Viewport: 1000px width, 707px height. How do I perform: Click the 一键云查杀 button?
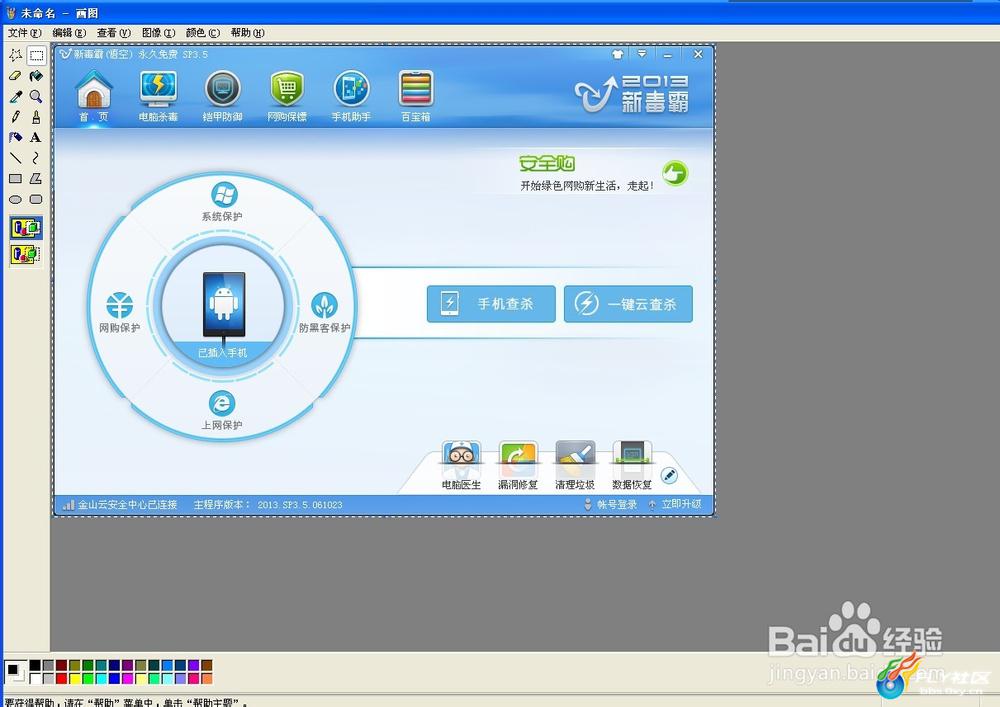628,304
